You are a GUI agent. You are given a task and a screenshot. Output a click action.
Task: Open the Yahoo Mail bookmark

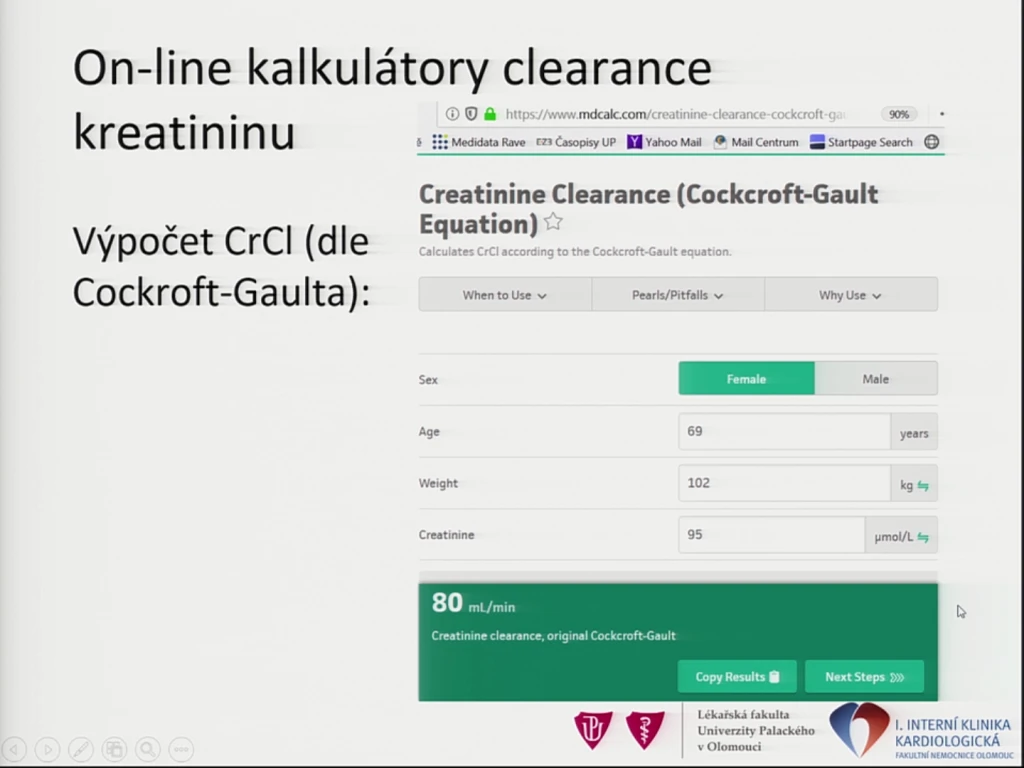(664, 142)
